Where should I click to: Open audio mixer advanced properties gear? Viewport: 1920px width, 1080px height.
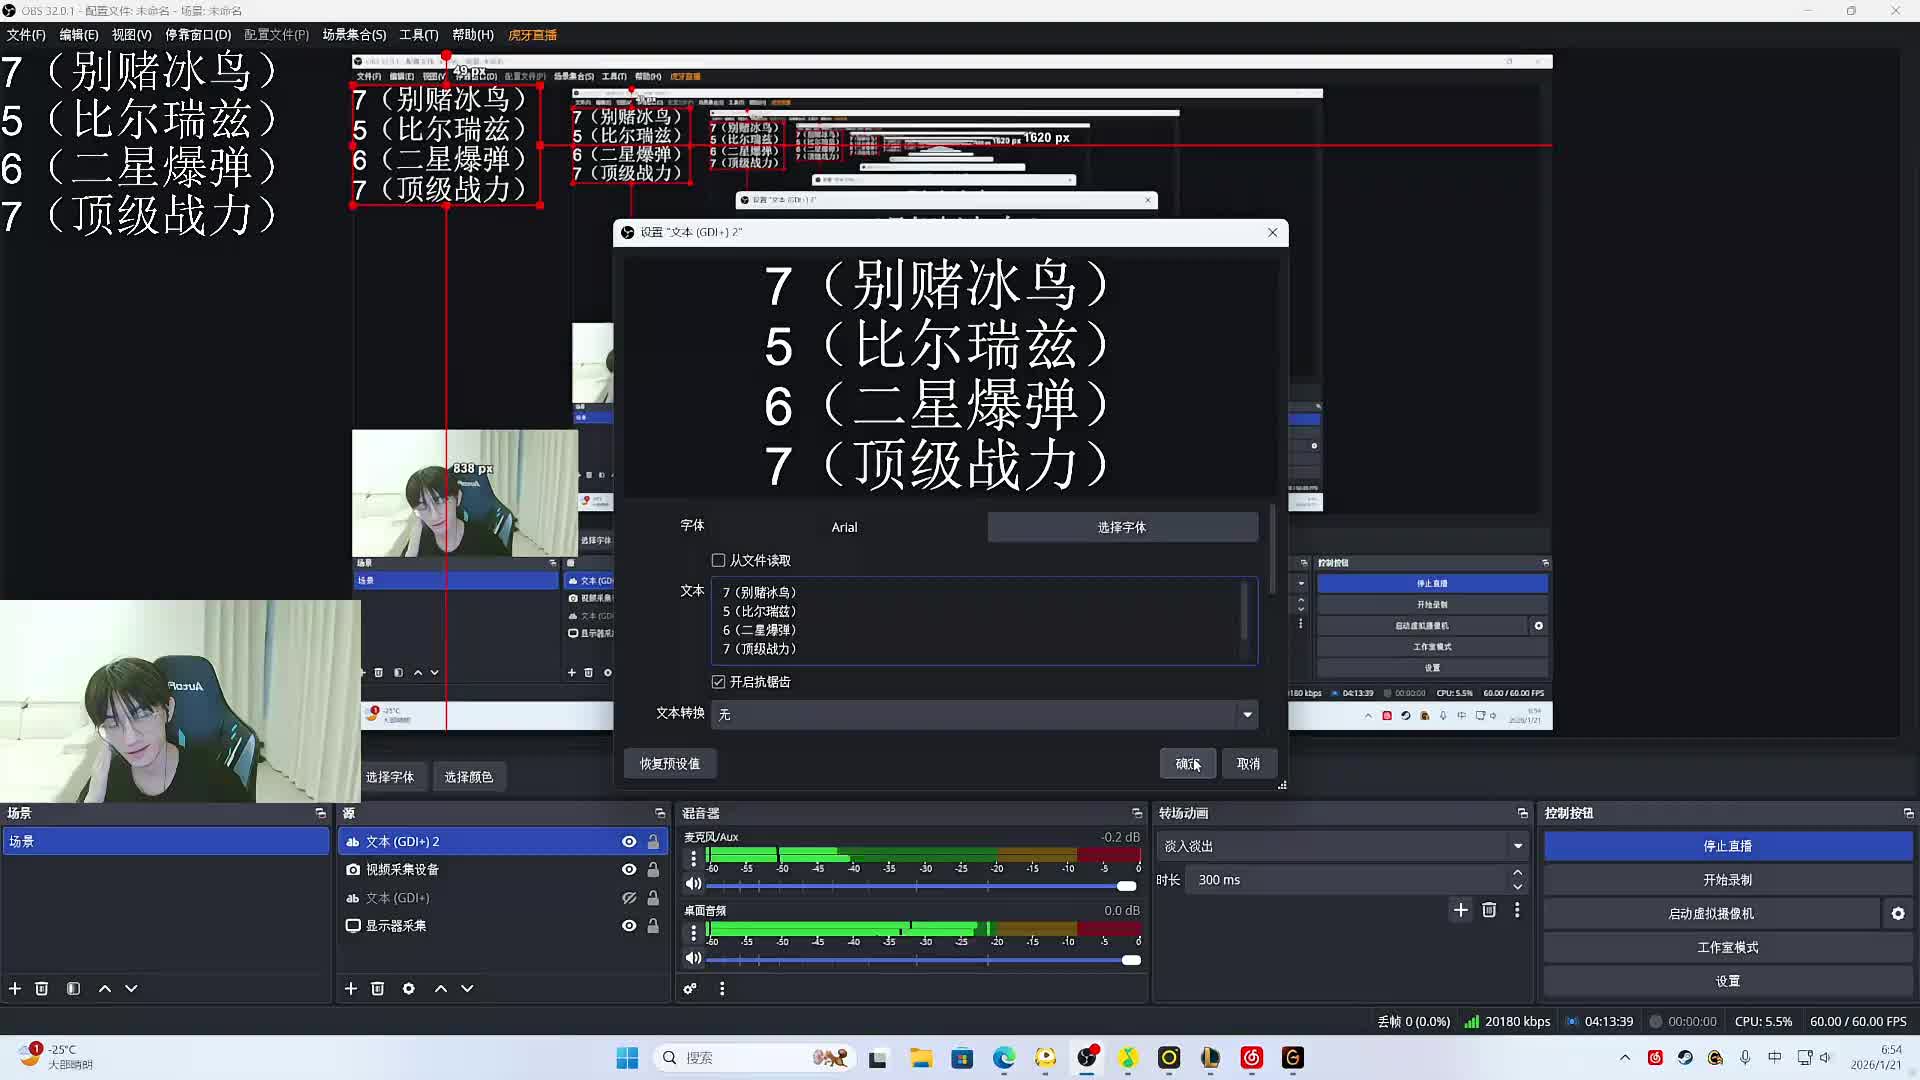690,989
